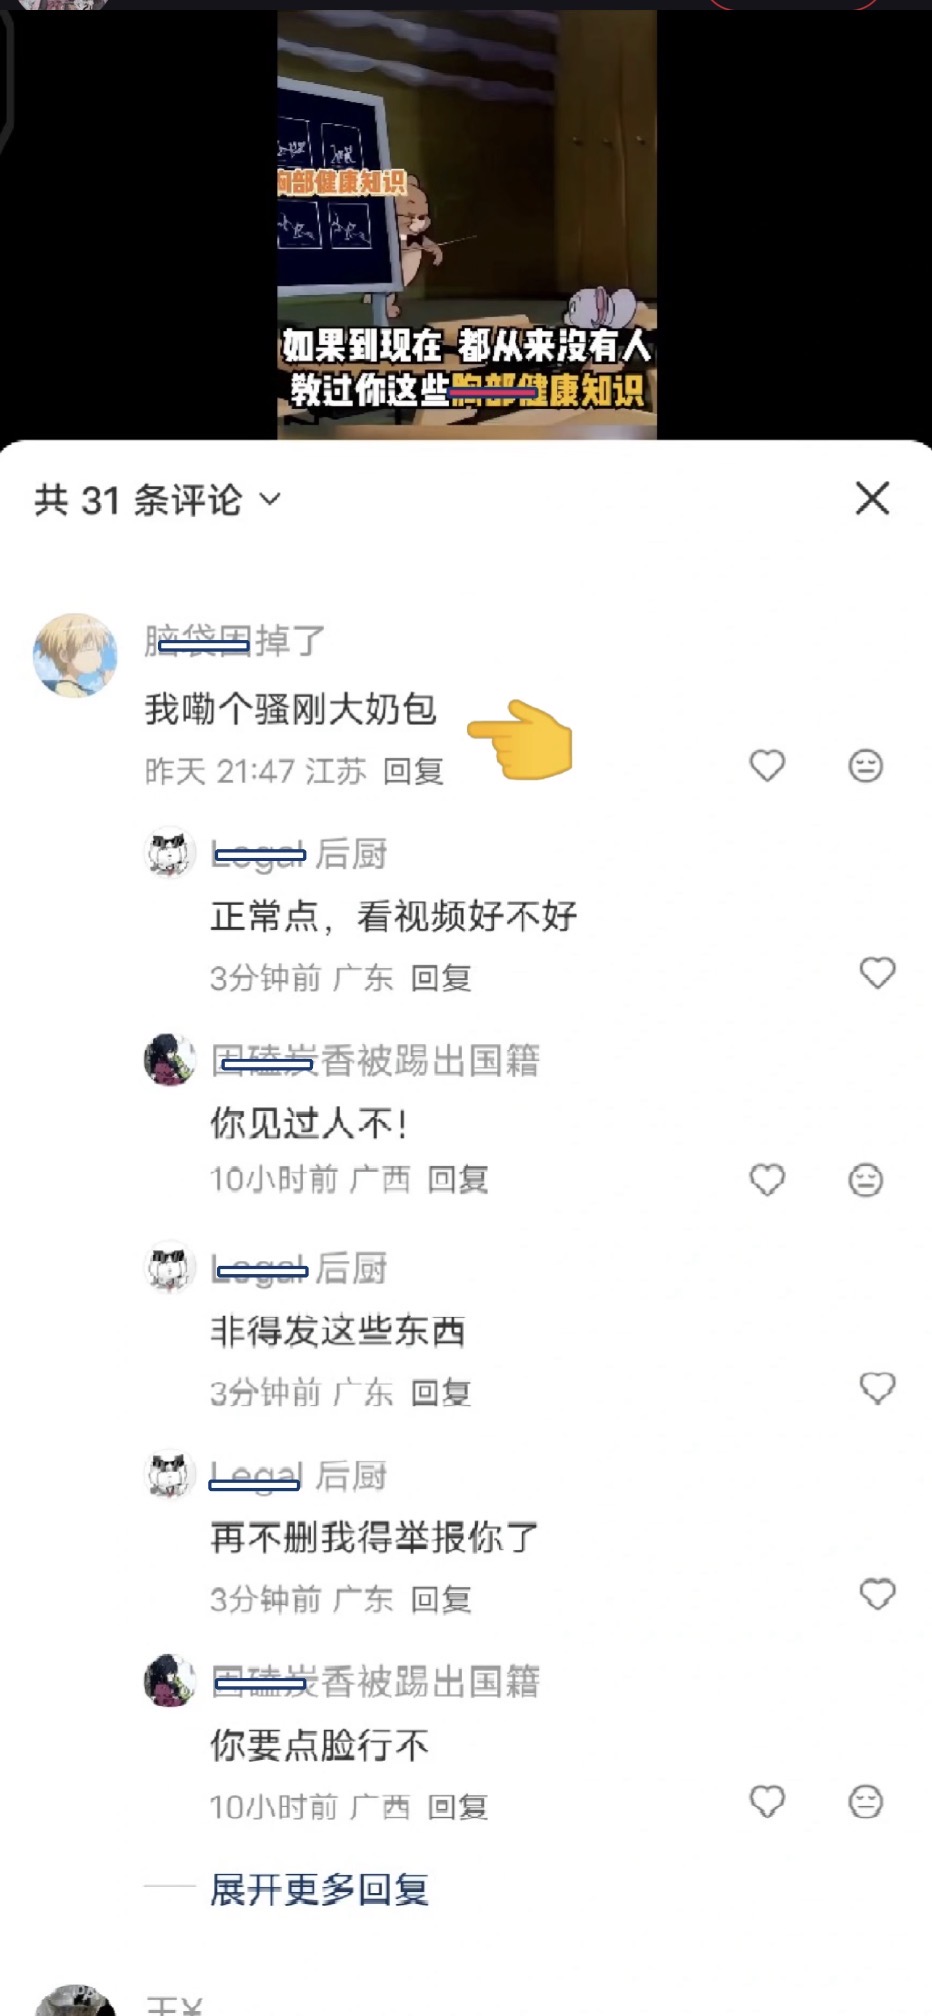This screenshot has width=932, height=2016.
Task: Open avatar next to 正常点 comment
Action: coord(170,854)
